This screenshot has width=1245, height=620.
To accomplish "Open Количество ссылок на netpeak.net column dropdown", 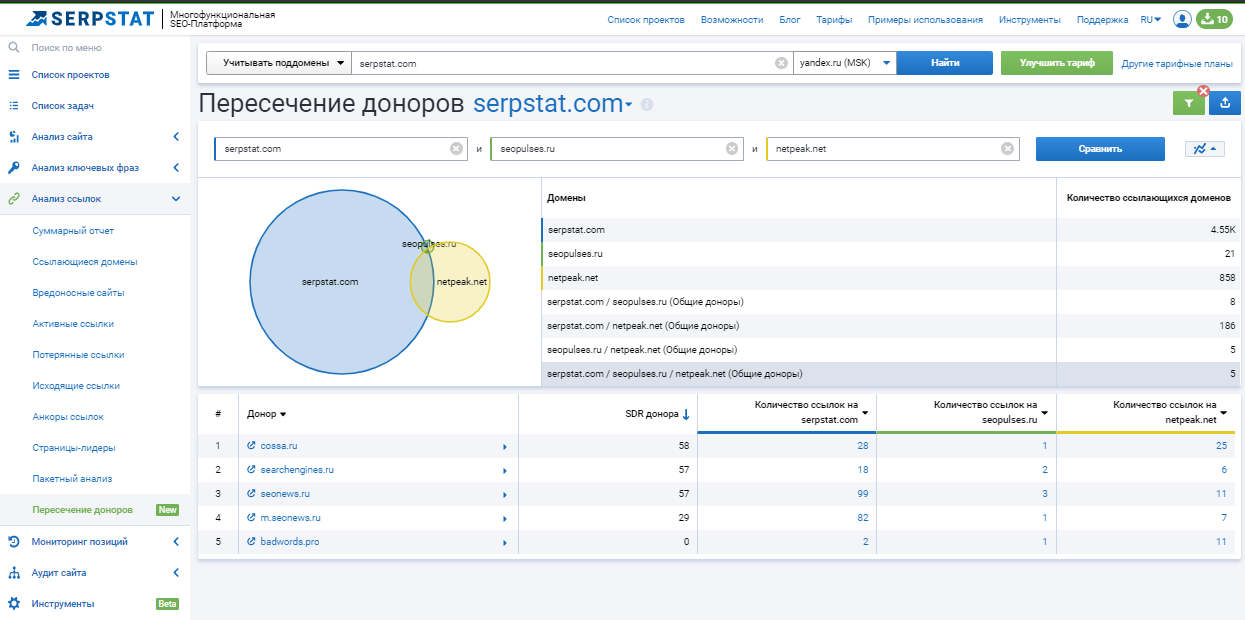I will [1224, 413].
